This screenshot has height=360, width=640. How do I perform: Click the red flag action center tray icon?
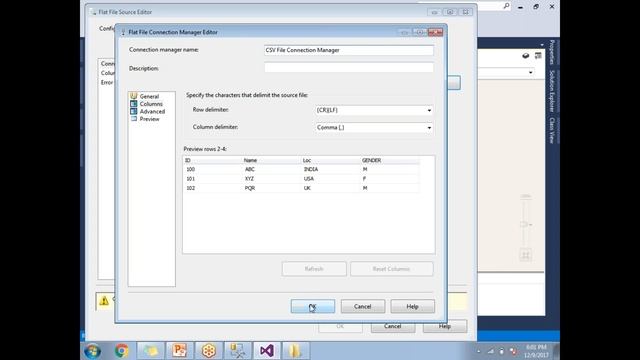click(513, 351)
